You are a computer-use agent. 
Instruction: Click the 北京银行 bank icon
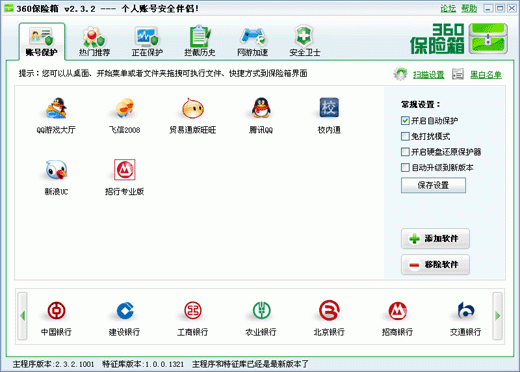(x=329, y=310)
